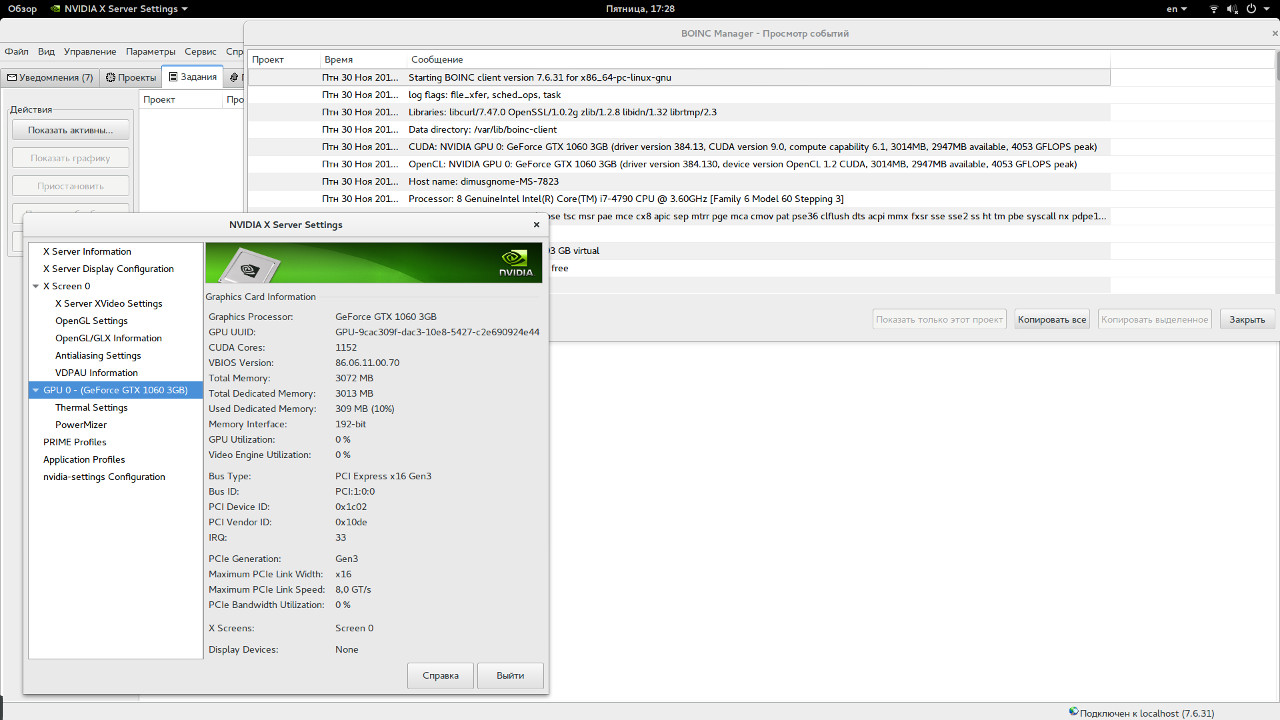The height and width of the screenshot is (720, 1280).
Task: Select Application Profiles in the tree
Action: click(x=84, y=460)
